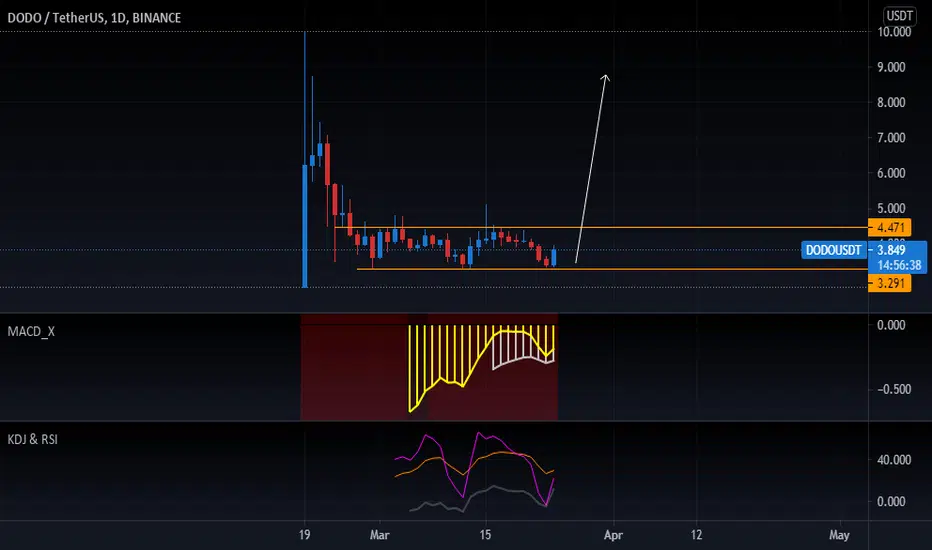Click the 9.000 price axis value
The width and height of the screenshot is (932, 550).
(x=891, y=67)
